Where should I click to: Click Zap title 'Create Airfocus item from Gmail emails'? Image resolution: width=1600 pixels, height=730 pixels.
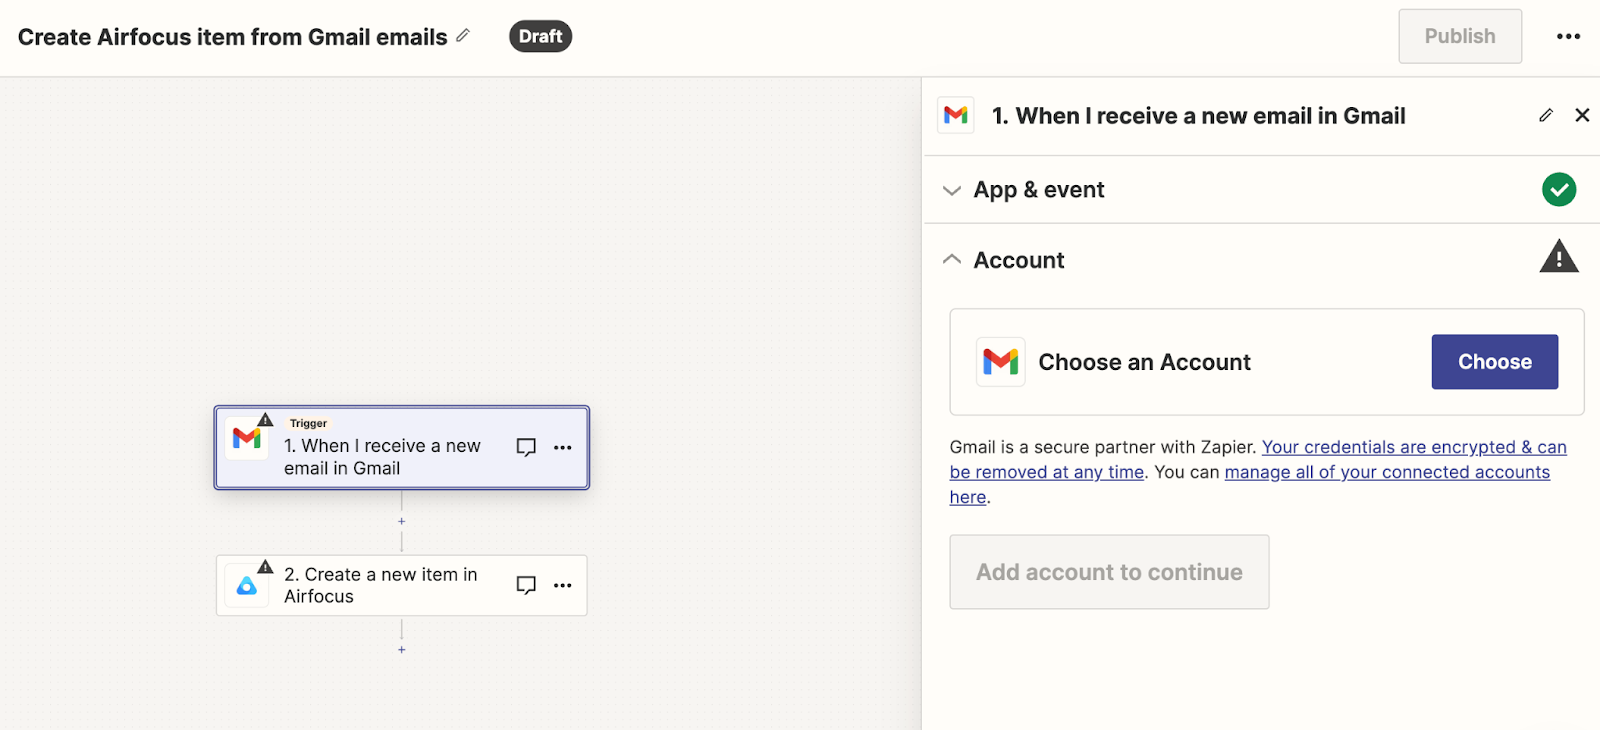tap(233, 37)
